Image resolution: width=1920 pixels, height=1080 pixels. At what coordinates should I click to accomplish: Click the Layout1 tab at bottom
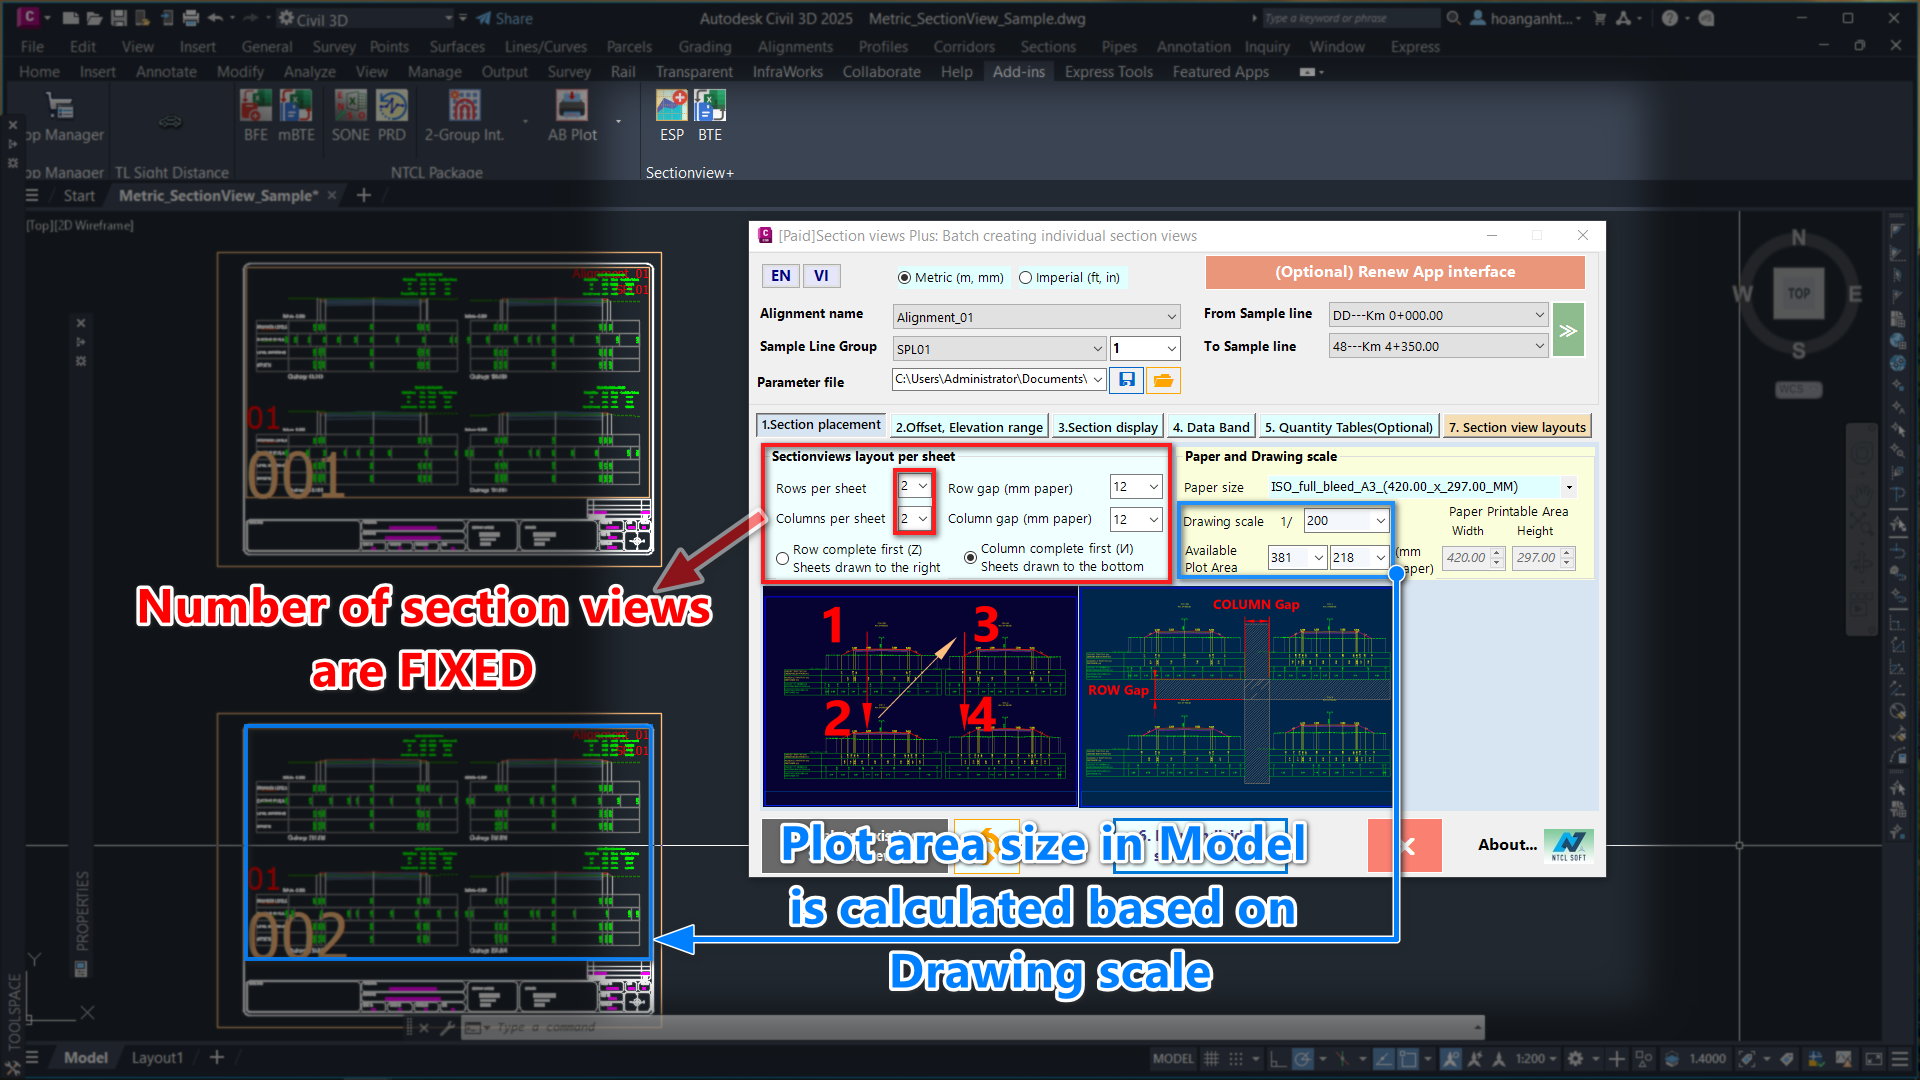(x=157, y=1057)
